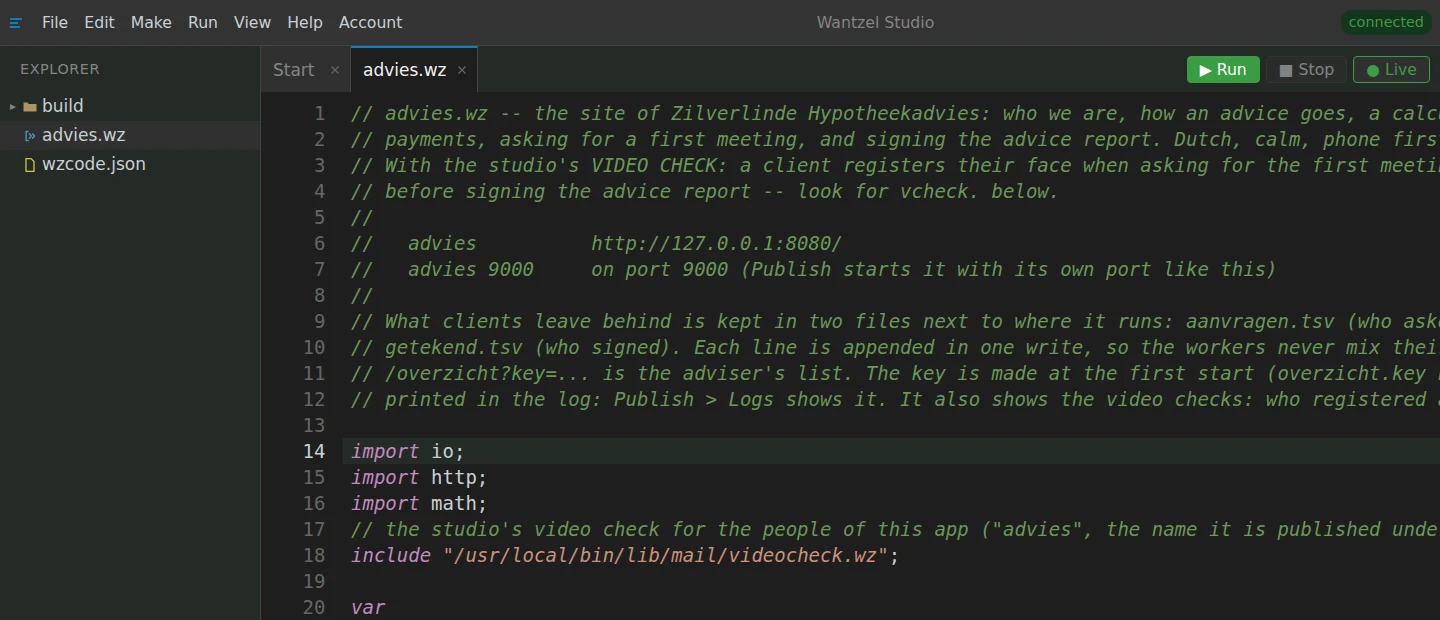Toggle the Live mode button
This screenshot has height=620, width=1440.
click(x=1391, y=70)
